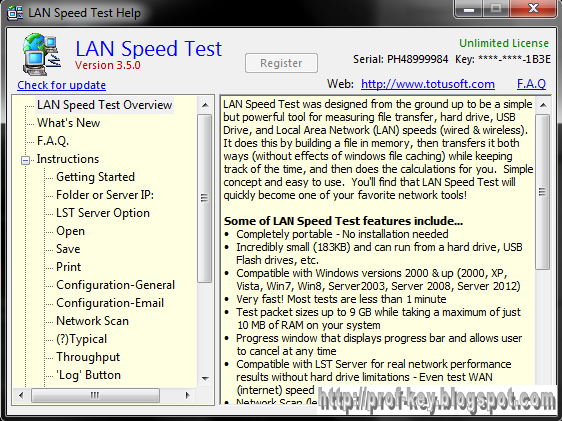Click the Unlimited License text
This screenshot has height=421, width=562.
pyautogui.click(x=504, y=43)
